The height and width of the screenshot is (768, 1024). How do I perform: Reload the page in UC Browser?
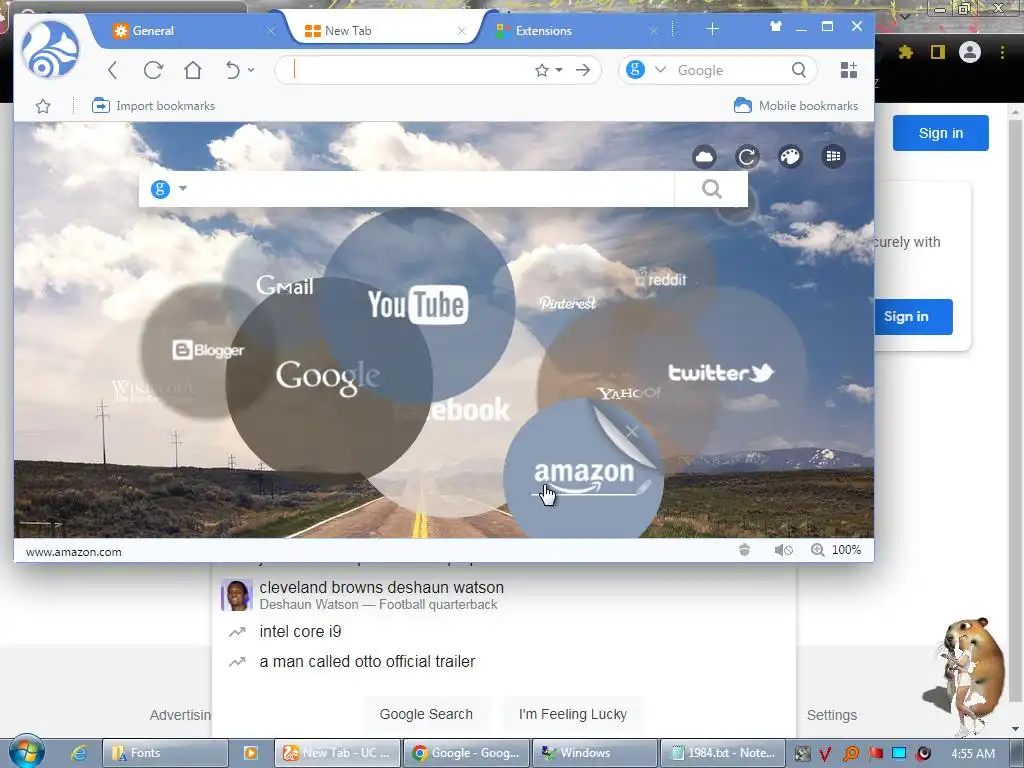point(153,70)
